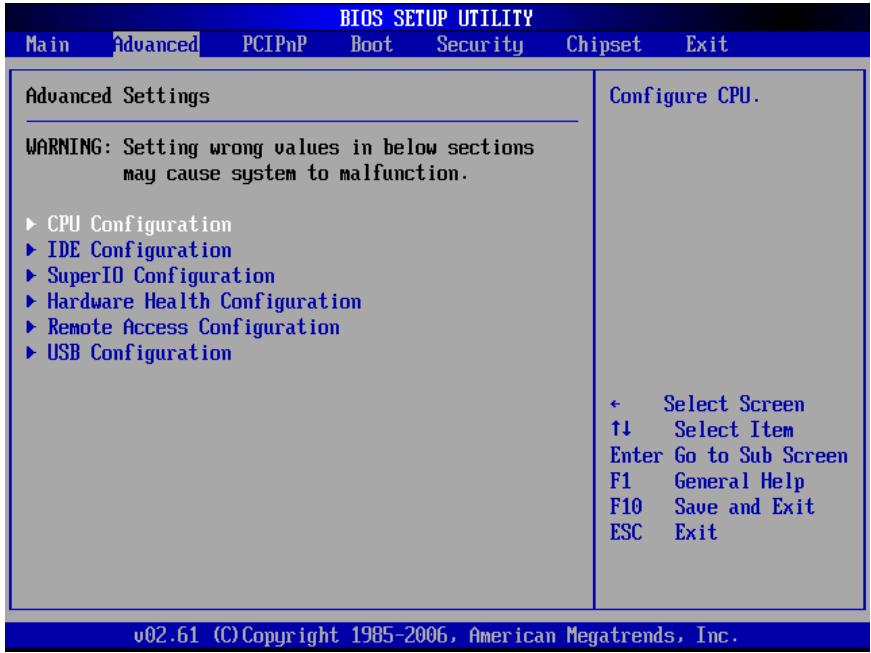Click the triangle beside Hardware Health Configuration
This screenshot has height=653, width=871.
tap(32, 302)
